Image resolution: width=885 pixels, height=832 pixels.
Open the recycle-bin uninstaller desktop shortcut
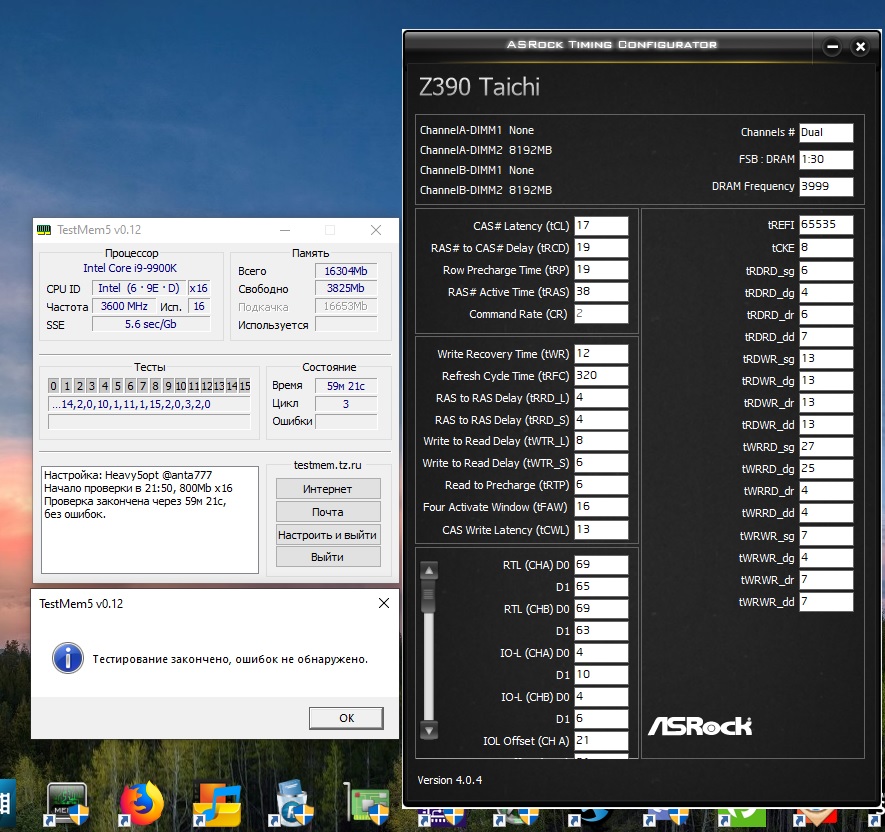[x=292, y=804]
